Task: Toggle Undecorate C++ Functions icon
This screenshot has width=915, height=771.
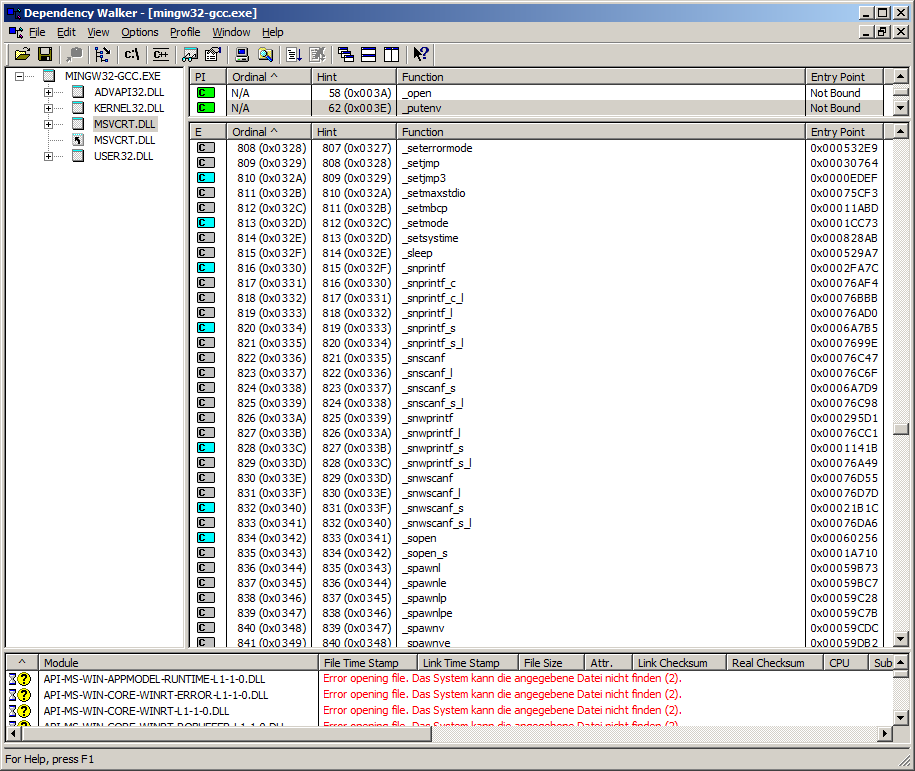Action: (160, 54)
